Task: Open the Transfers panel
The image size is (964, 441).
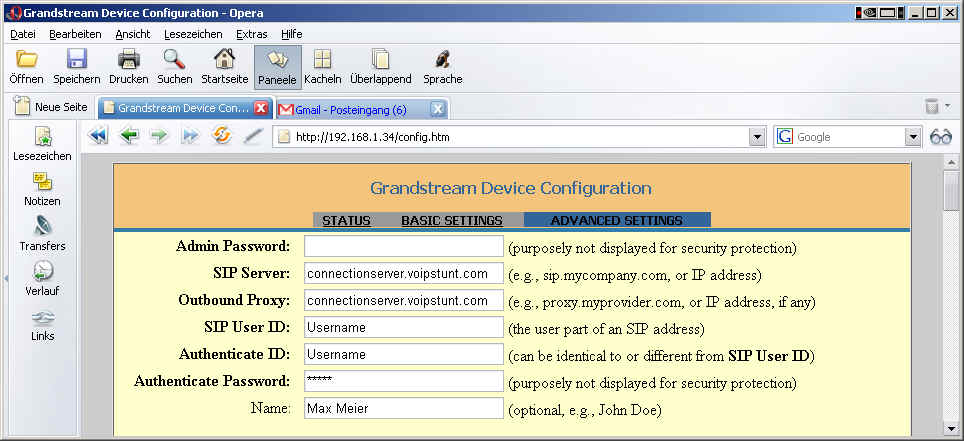Action: (42, 234)
